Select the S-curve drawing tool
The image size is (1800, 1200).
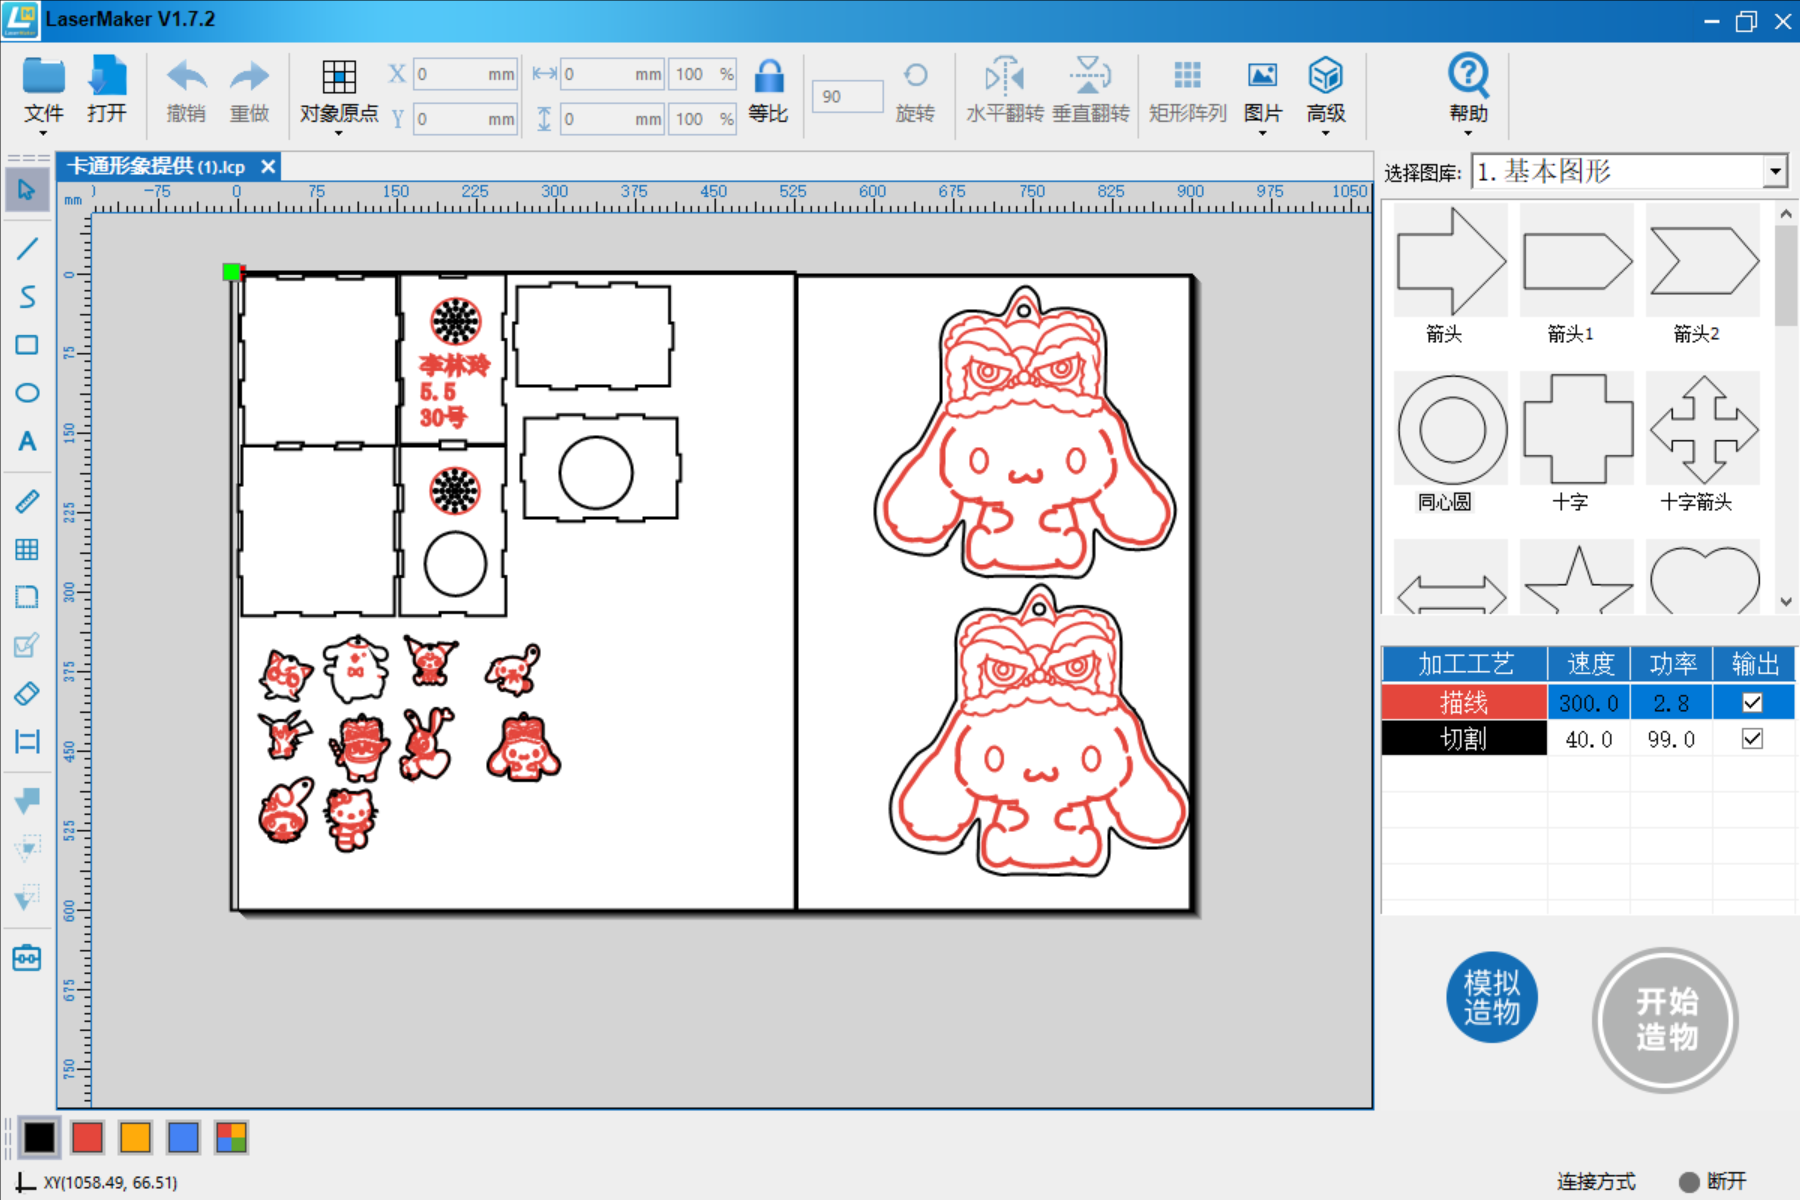[27, 296]
